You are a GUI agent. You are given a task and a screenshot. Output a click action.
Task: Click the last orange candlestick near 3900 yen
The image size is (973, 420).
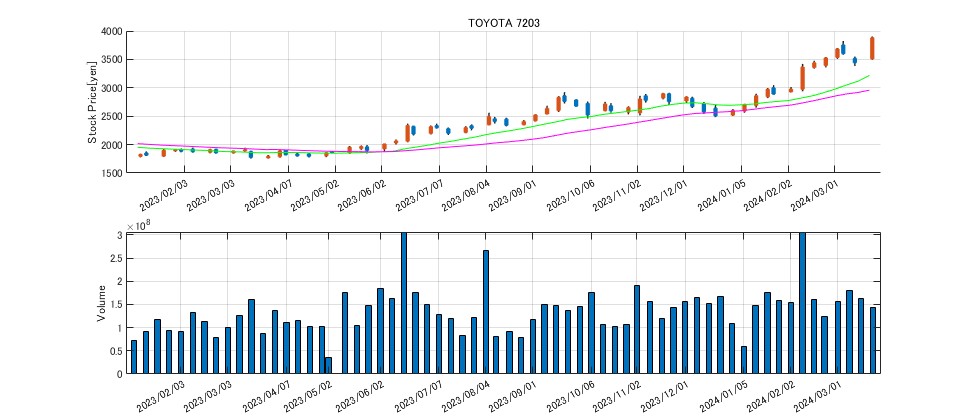click(x=872, y=48)
